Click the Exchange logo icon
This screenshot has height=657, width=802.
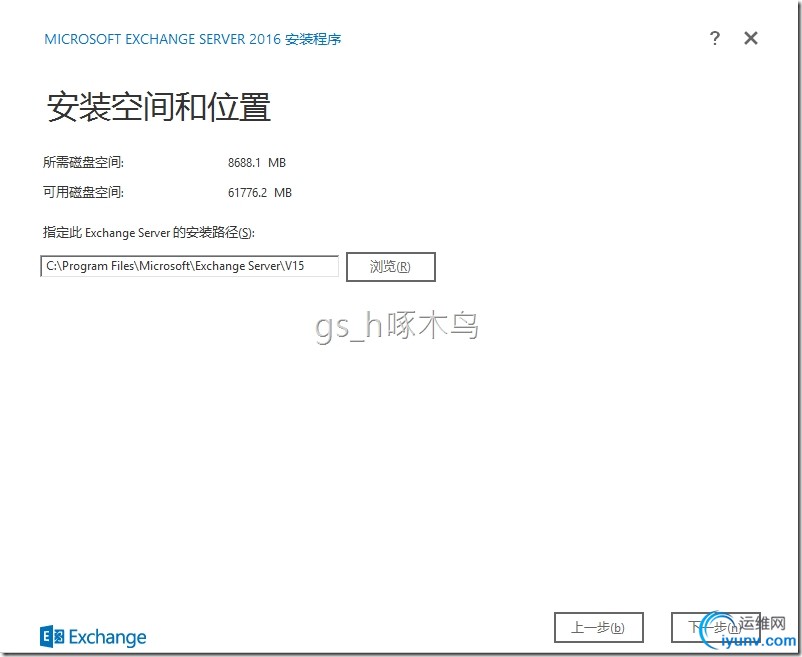pyautogui.click(x=52, y=637)
